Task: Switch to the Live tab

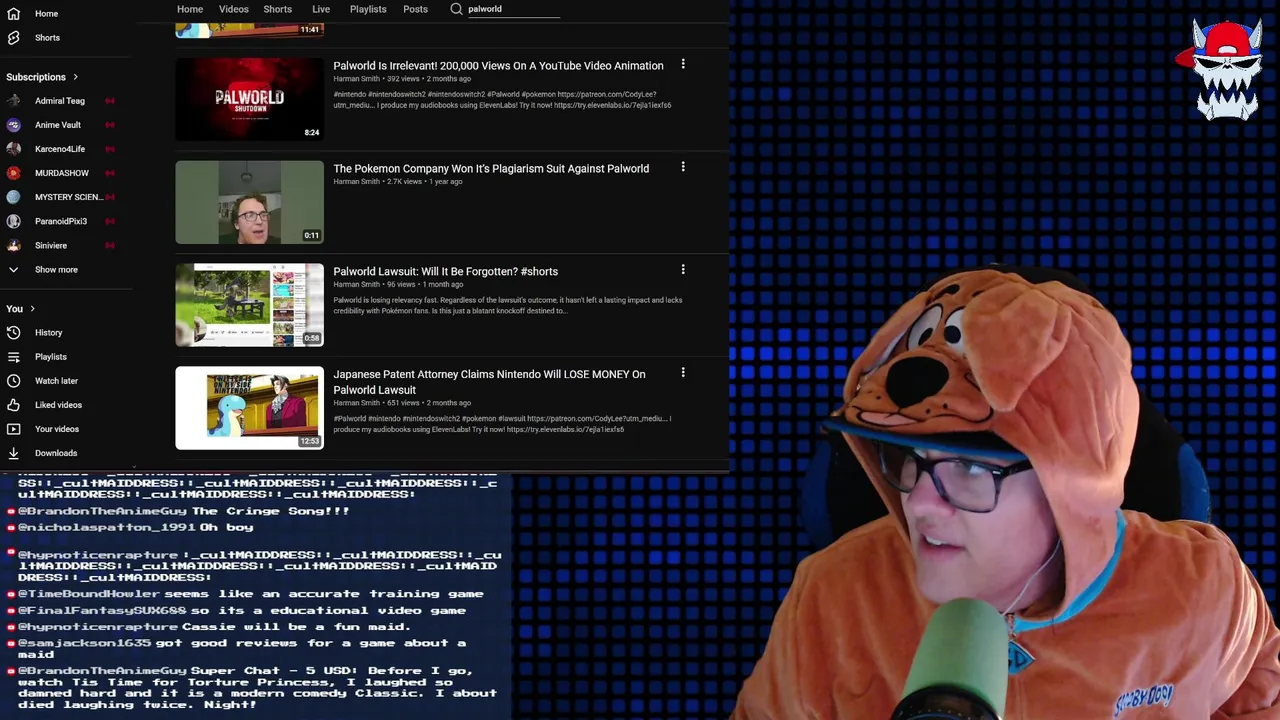Action: 321,9
